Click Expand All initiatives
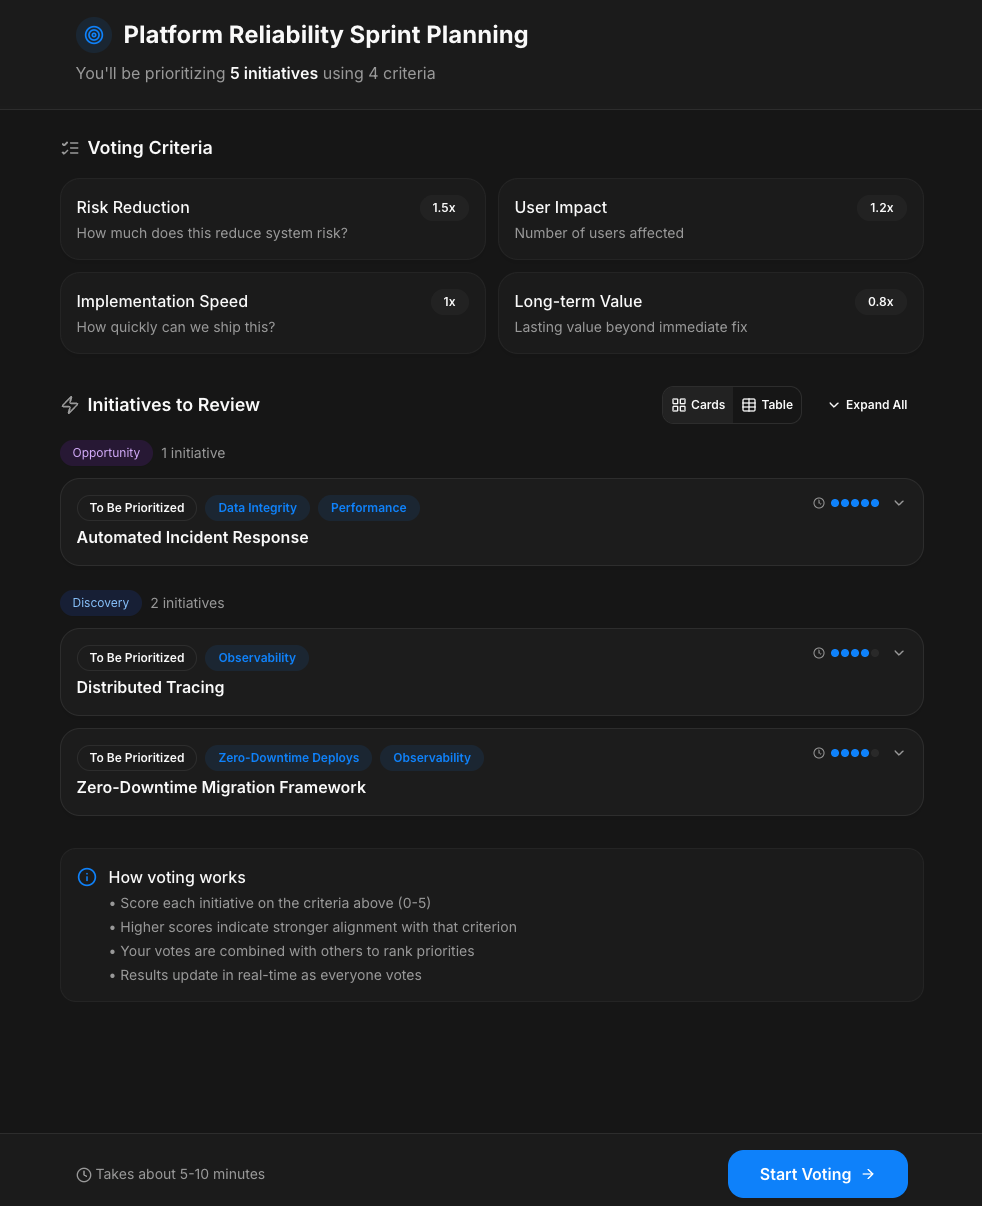Image resolution: width=982 pixels, height=1206 pixels. coord(867,405)
